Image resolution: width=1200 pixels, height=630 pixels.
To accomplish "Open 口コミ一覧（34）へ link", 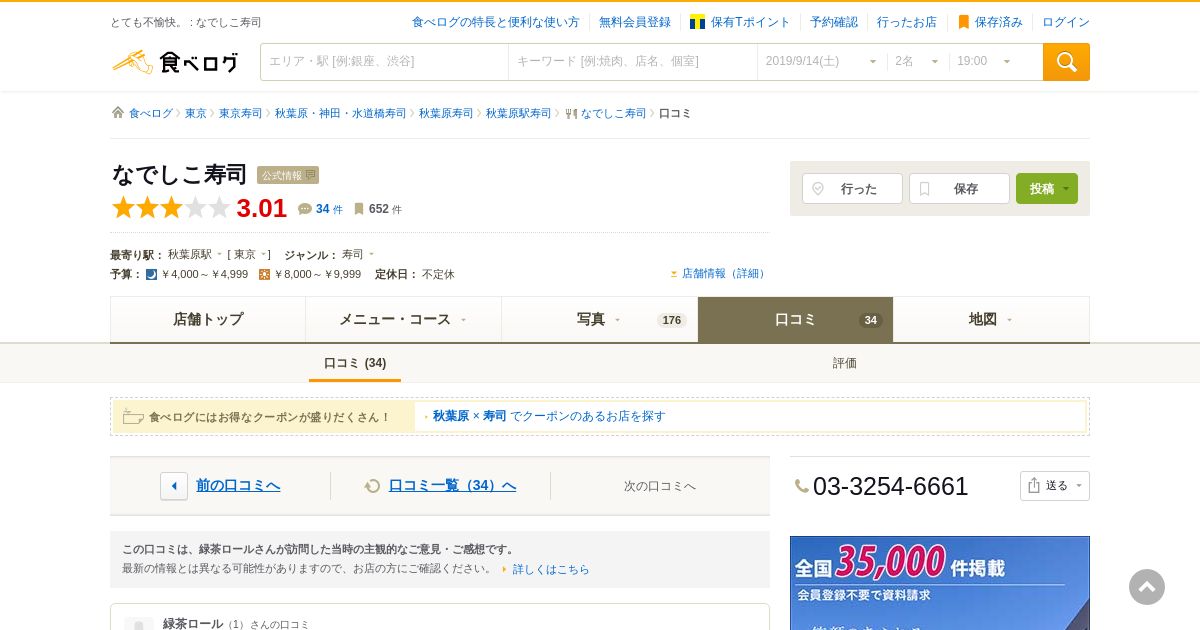I will coord(452,486).
